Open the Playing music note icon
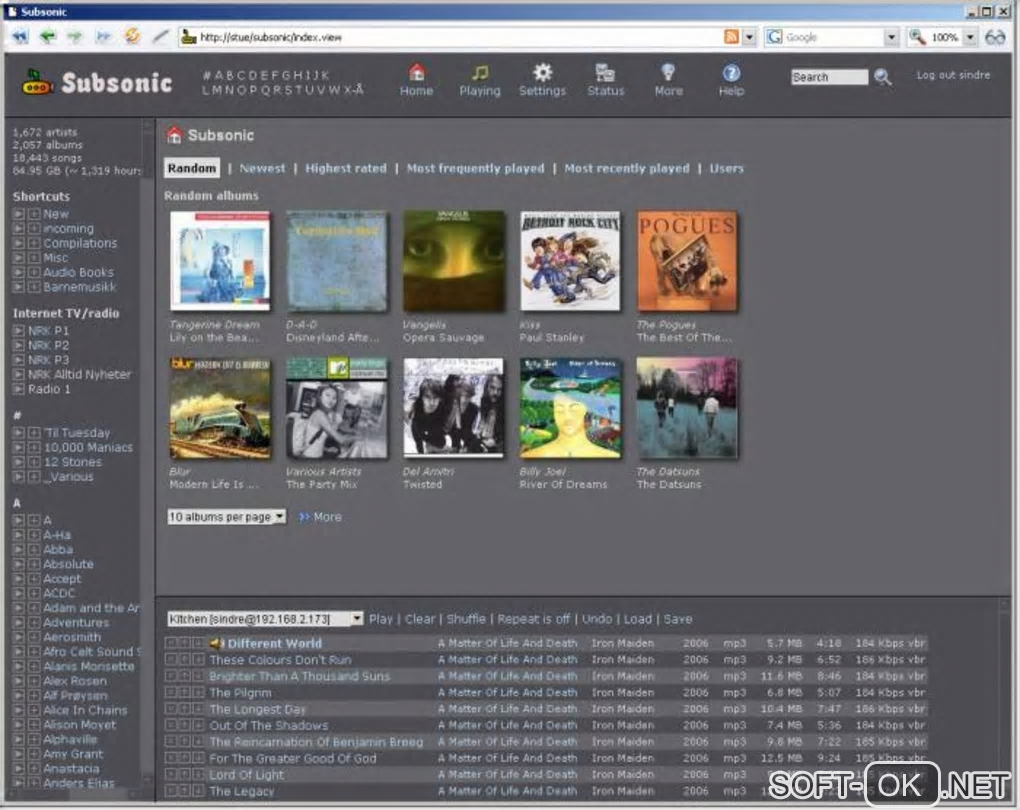The image size is (1020, 810). pyautogui.click(x=480, y=72)
